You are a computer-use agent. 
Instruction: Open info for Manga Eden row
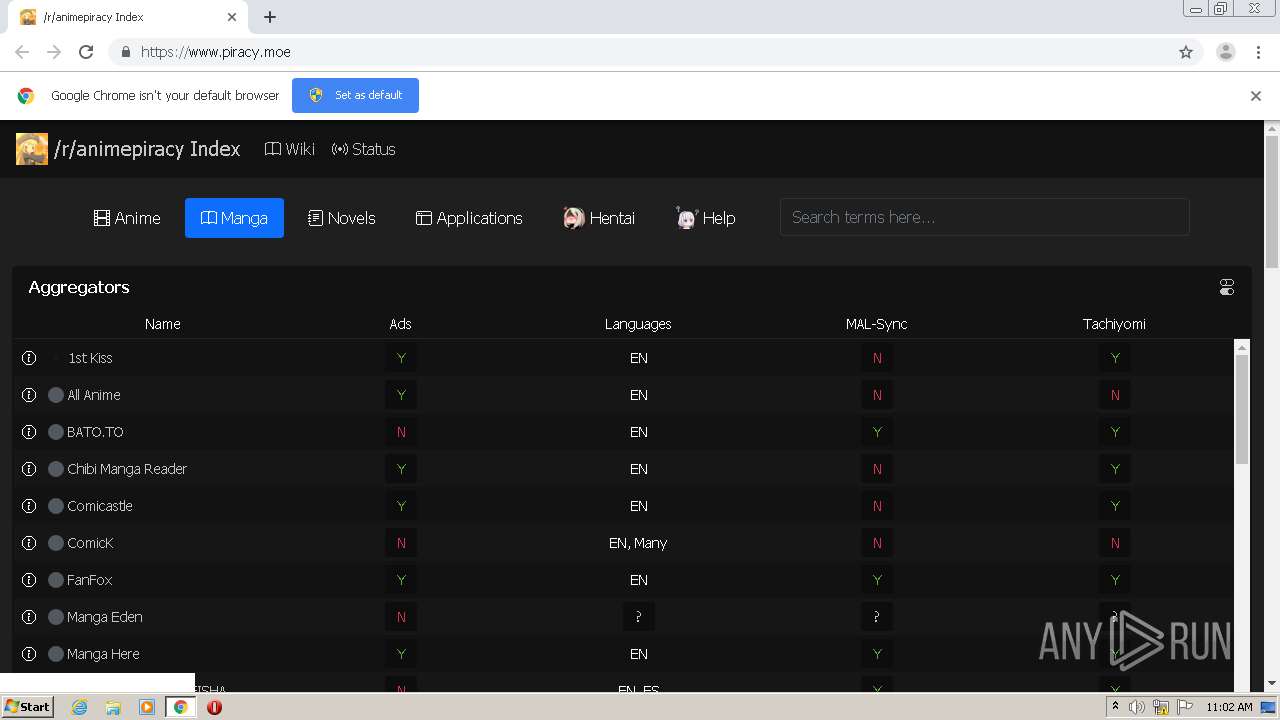[x=29, y=617]
